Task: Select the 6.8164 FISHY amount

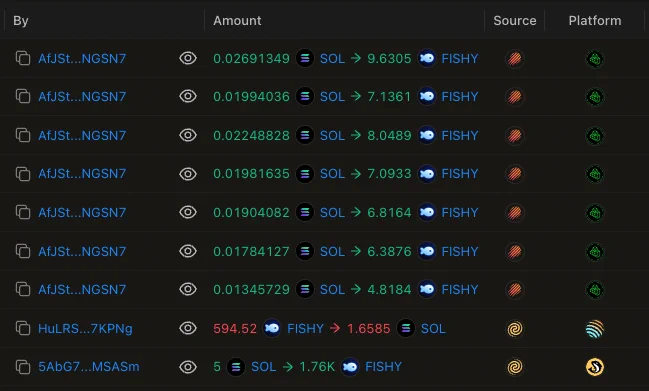Action: pos(389,213)
